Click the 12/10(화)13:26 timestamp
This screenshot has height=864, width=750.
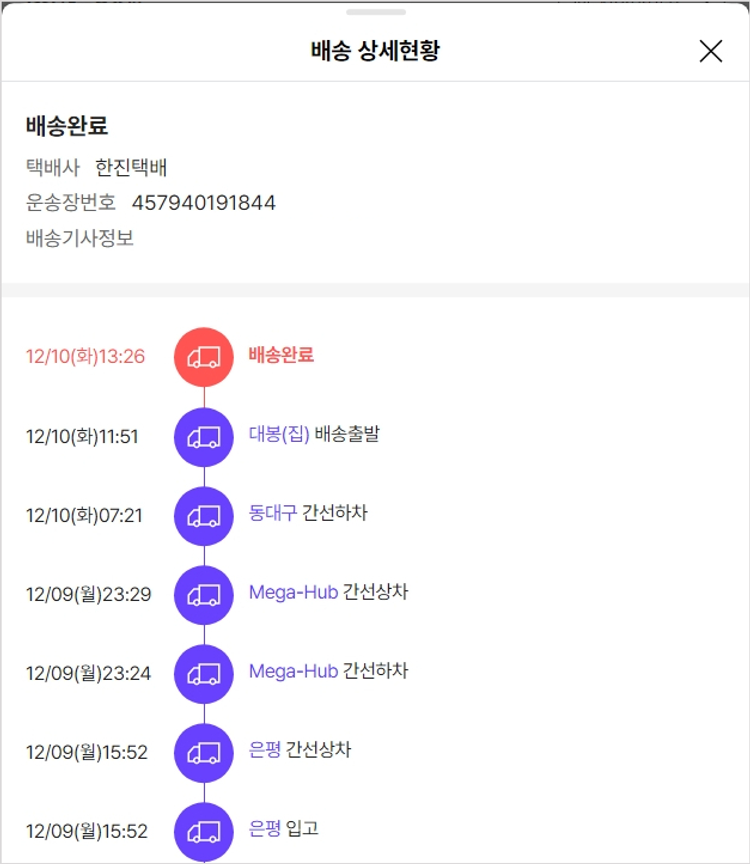(85, 357)
